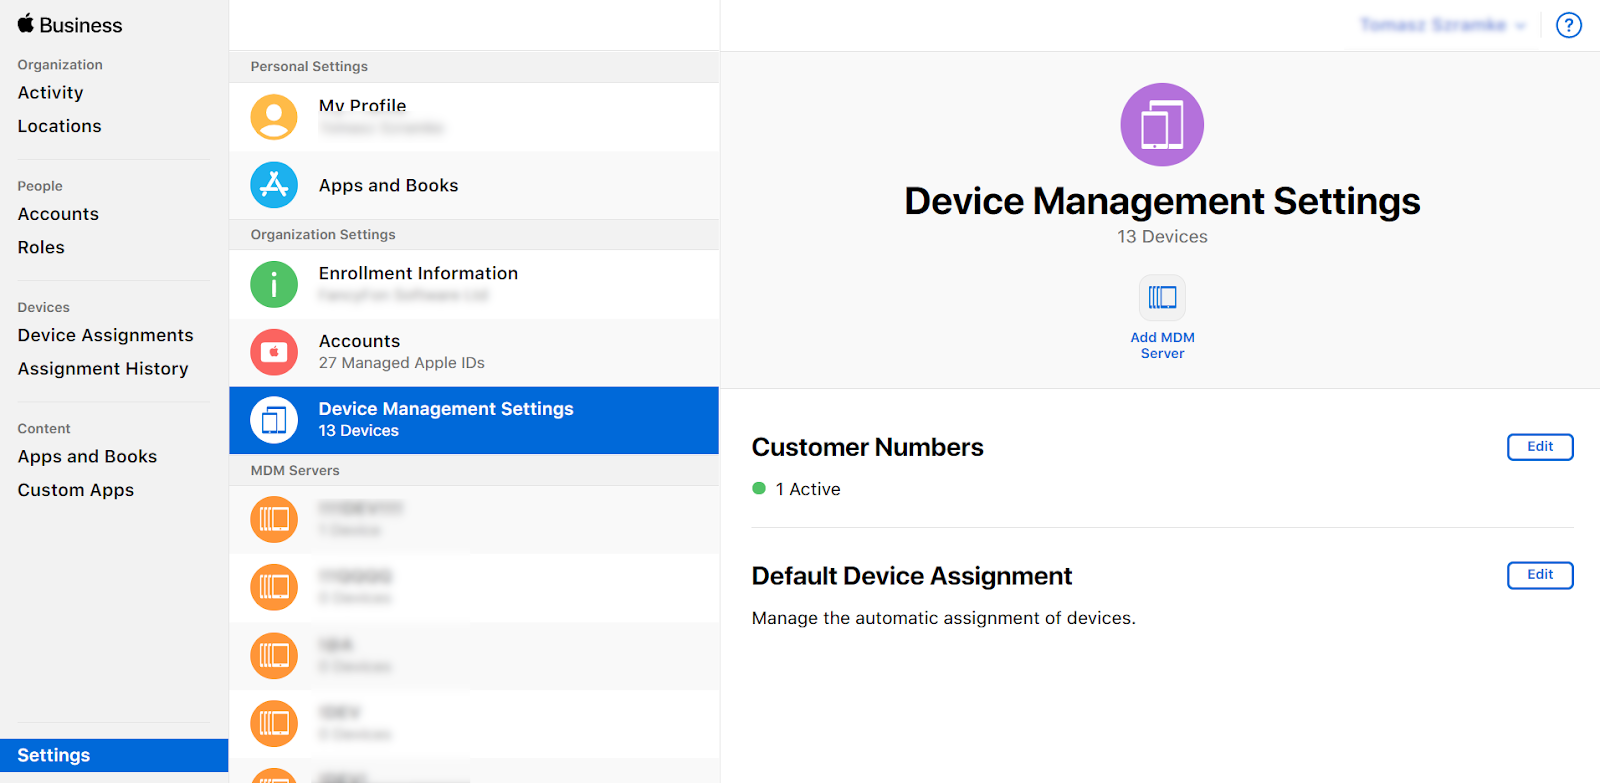Select Device Management Settings list row

point(474,420)
